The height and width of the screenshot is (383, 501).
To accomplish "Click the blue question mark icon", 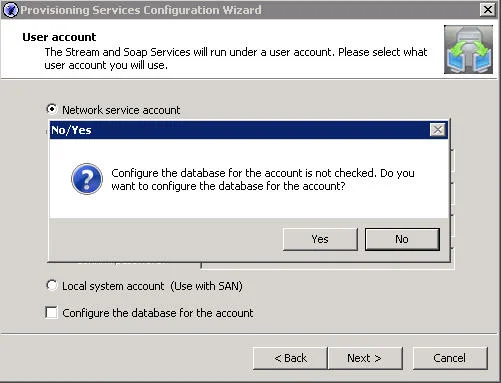I will tap(87, 179).
